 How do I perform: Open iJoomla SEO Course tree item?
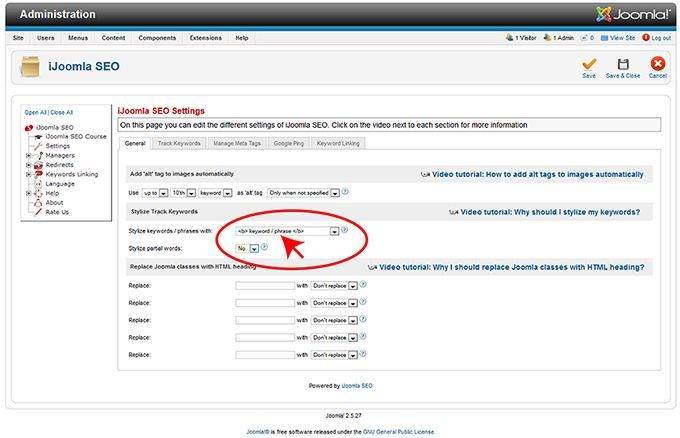pyautogui.click(x=76, y=136)
